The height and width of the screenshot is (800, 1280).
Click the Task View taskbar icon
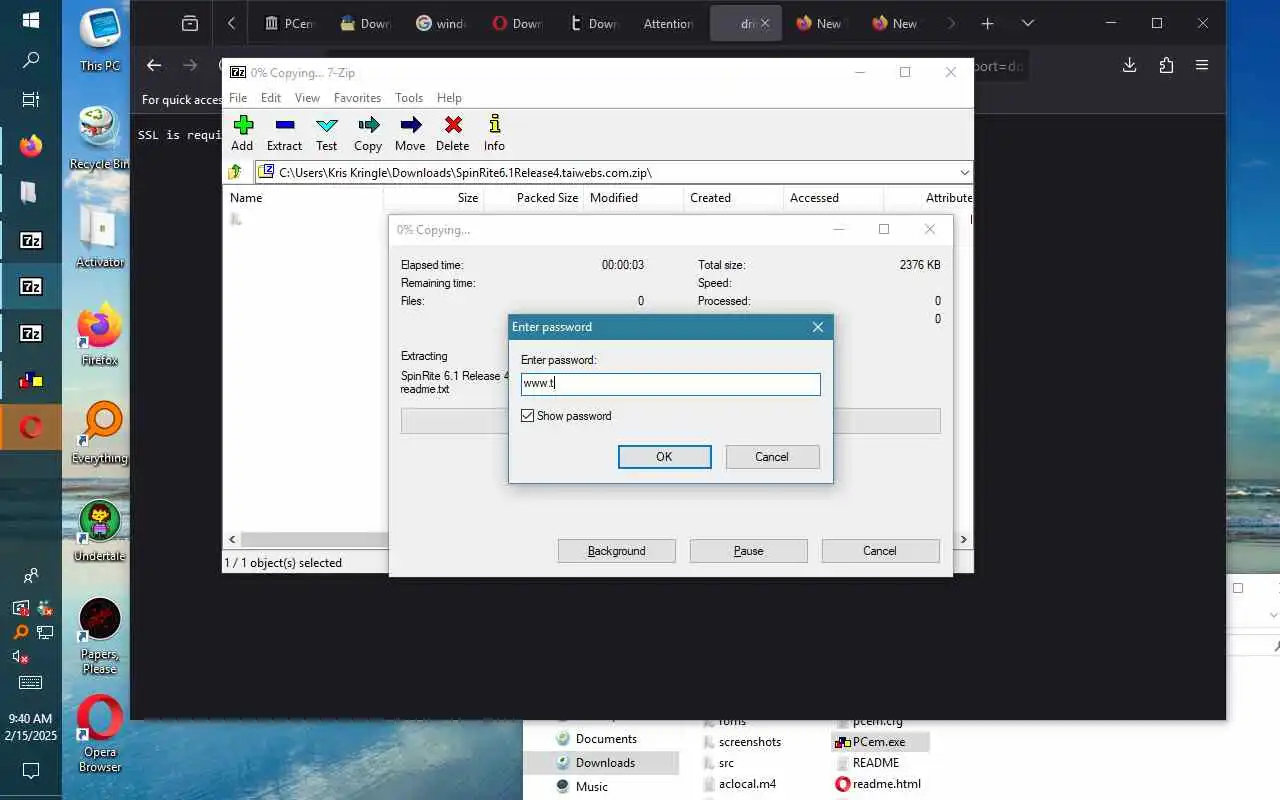click(30, 99)
